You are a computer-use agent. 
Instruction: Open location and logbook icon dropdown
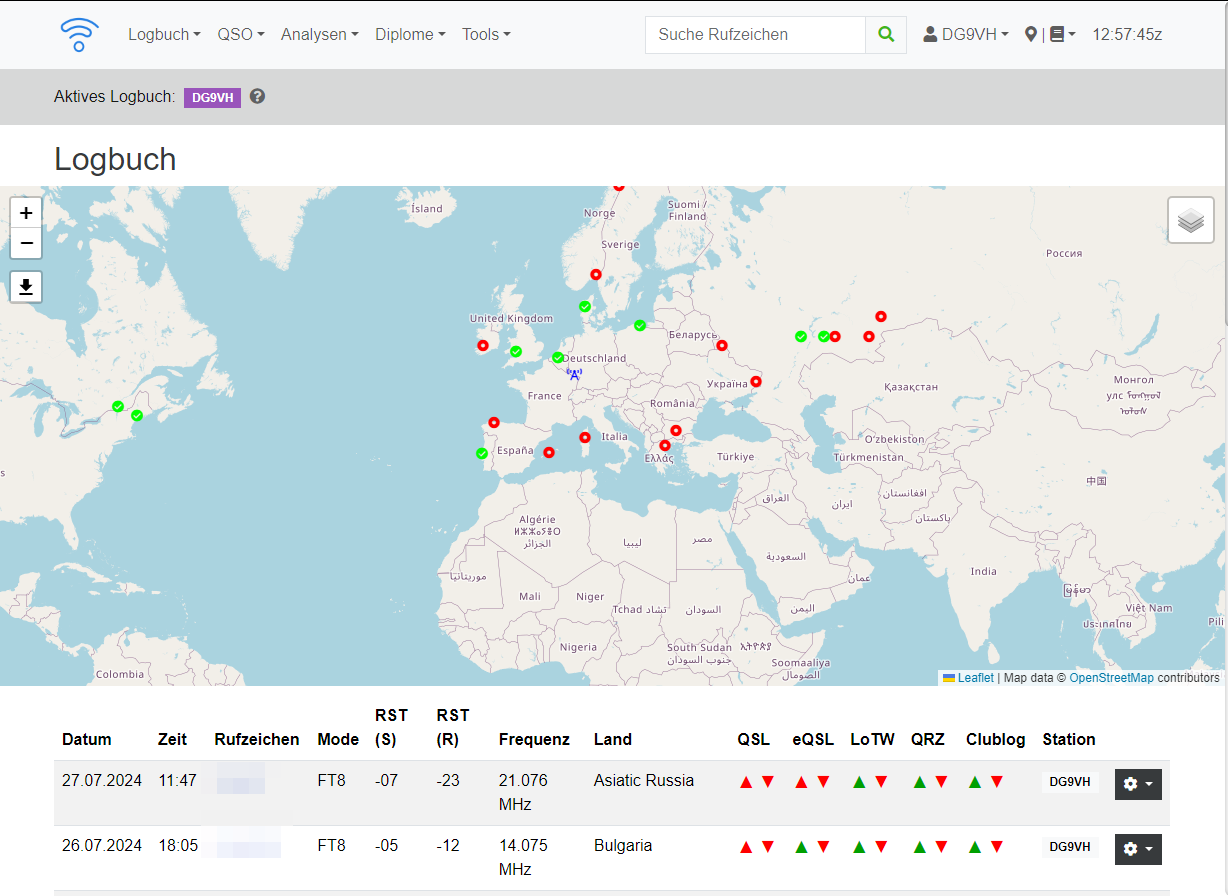(x=1050, y=34)
